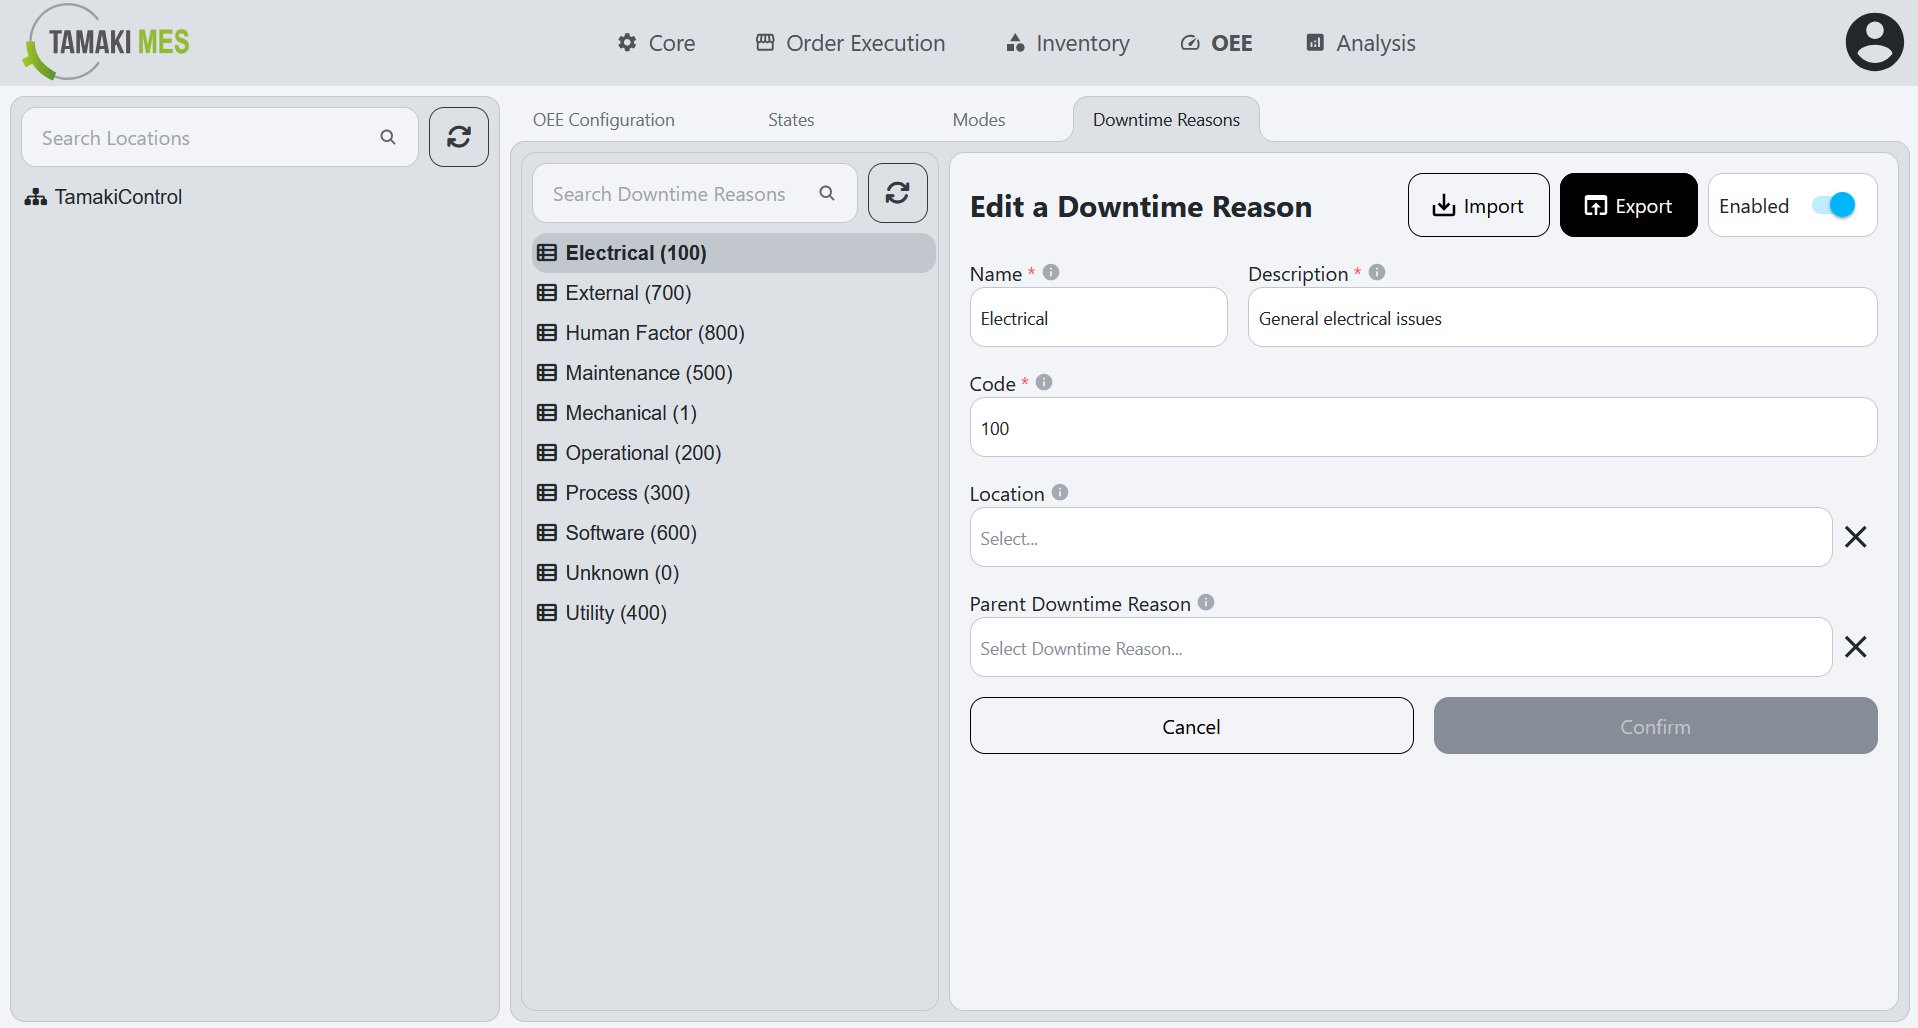The image size is (1918, 1028).
Task: Switch to the States tab
Action: pyautogui.click(x=790, y=119)
